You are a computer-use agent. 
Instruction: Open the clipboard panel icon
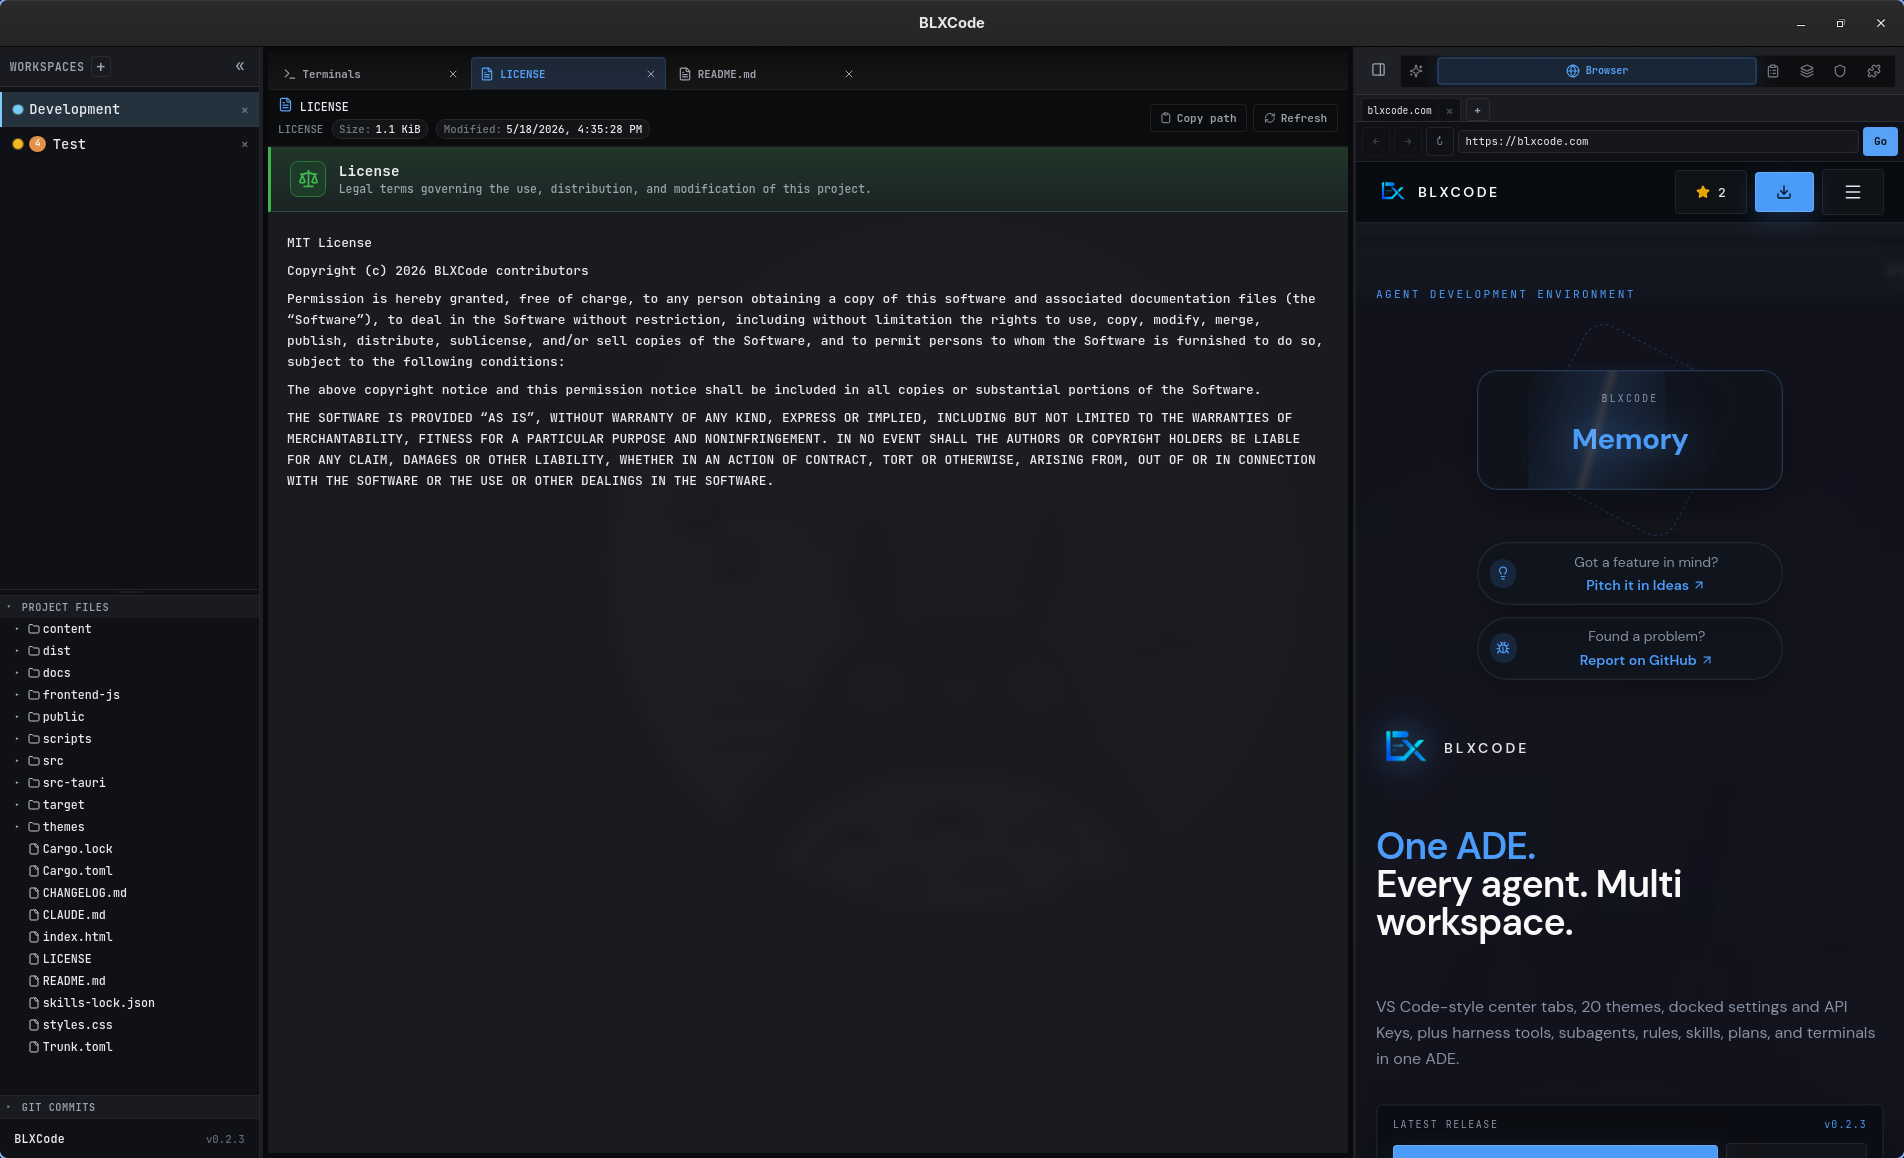click(x=1773, y=71)
